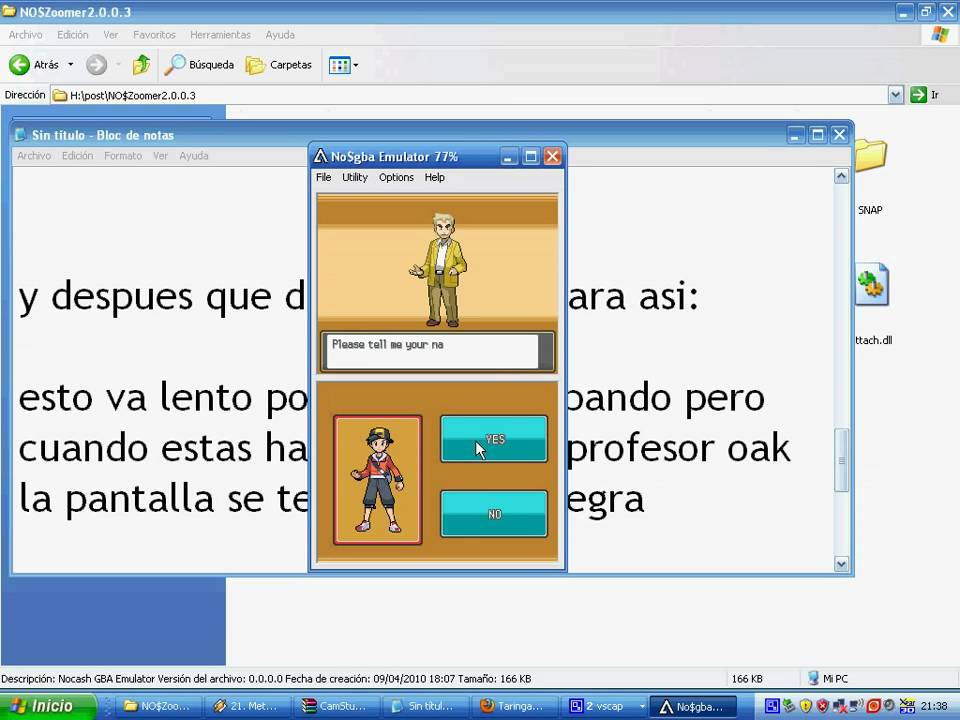Image resolution: width=960 pixels, height=720 pixels.
Task: Select the .dll file icon with gear
Action: click(x=871, y=284)
